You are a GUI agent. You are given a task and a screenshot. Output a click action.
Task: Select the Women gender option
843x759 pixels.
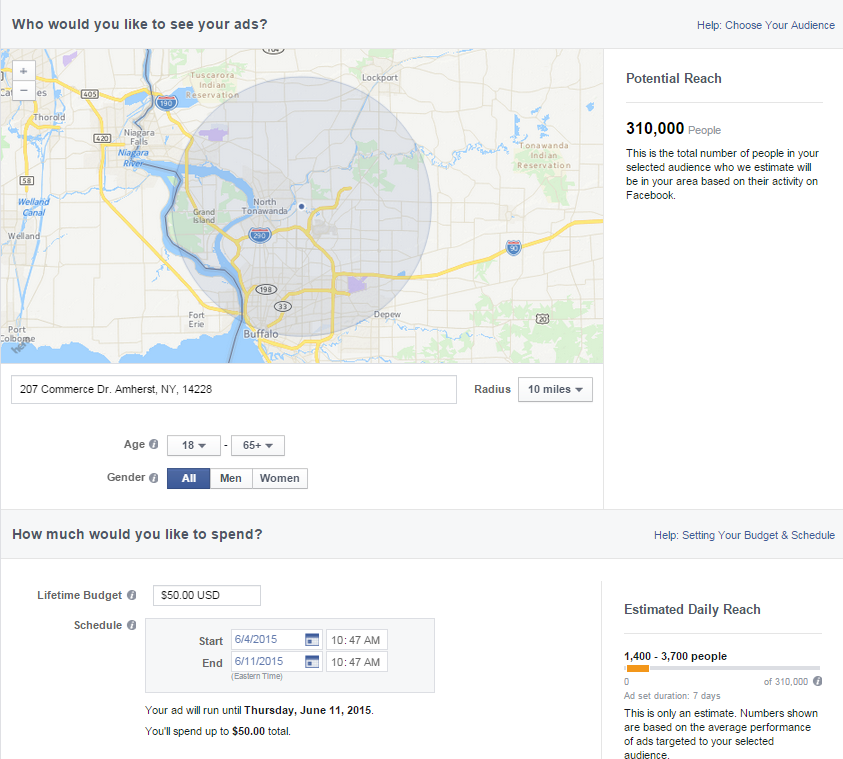[279, 478]
